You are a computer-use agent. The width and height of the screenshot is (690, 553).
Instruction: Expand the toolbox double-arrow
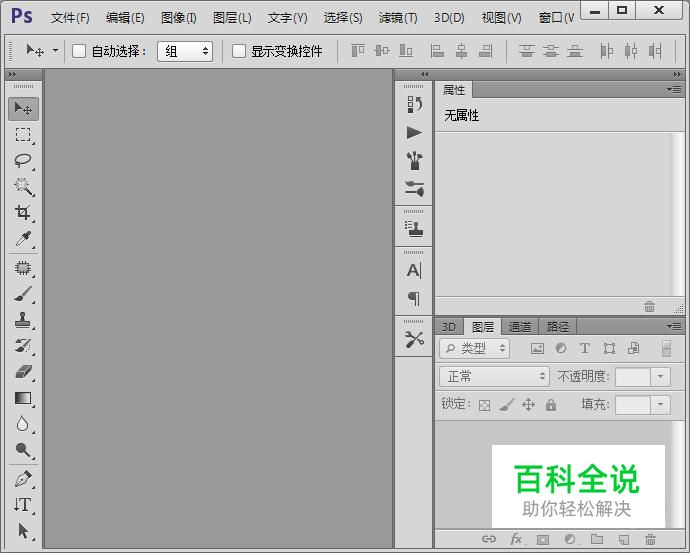pos(12,75)
